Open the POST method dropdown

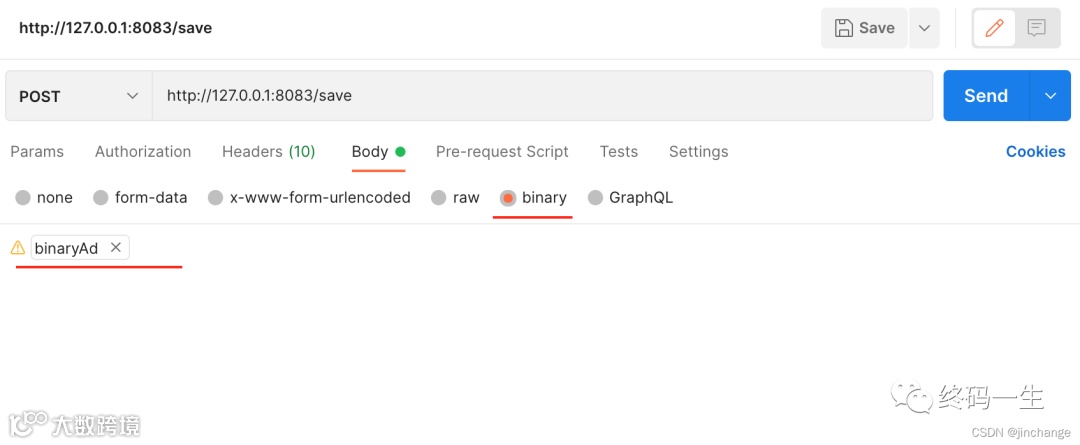[78, 96]
